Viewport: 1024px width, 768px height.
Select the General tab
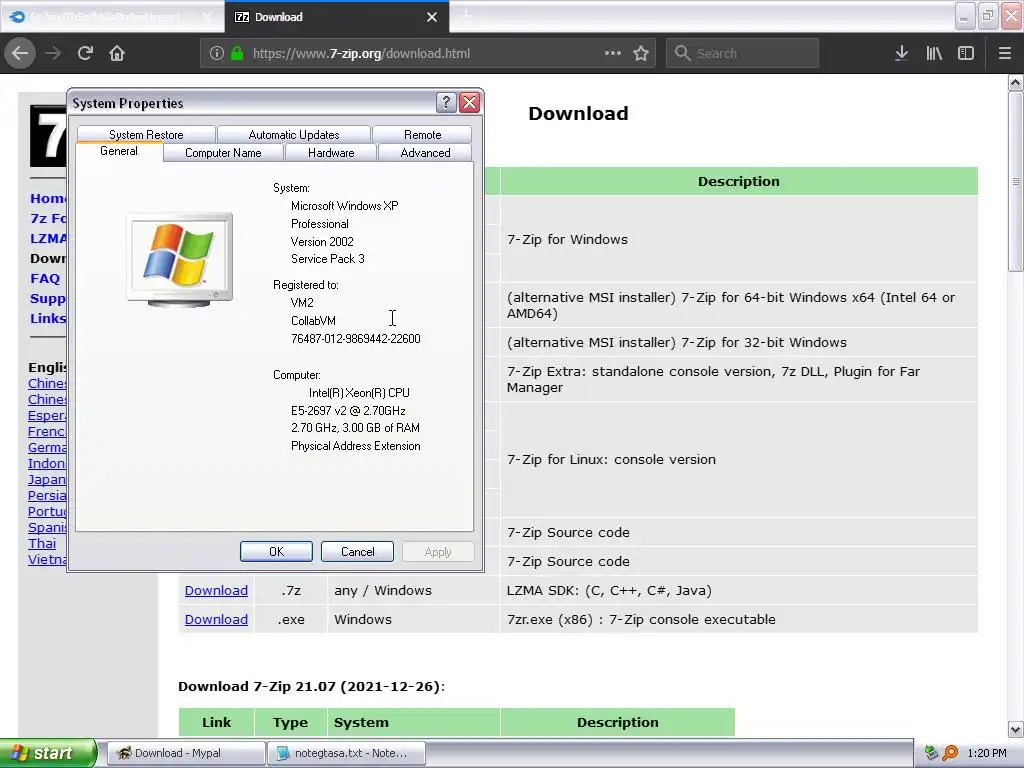coord(119,151)
